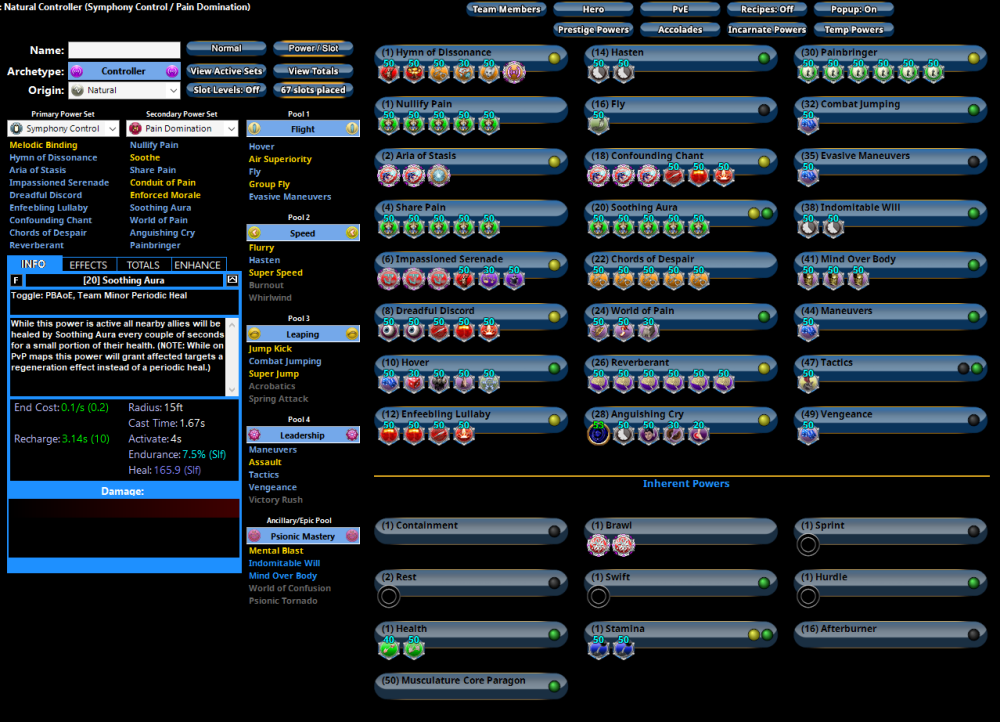Click the Controller archetype icon beside the dropdown
The image size is (1000, 722).
click(76, 70)
